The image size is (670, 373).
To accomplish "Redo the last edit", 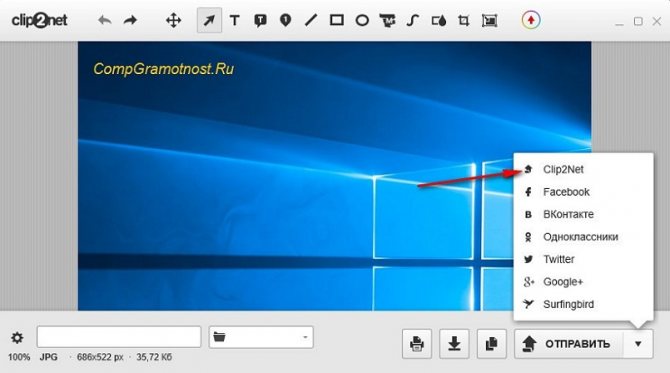I will 130,20.
